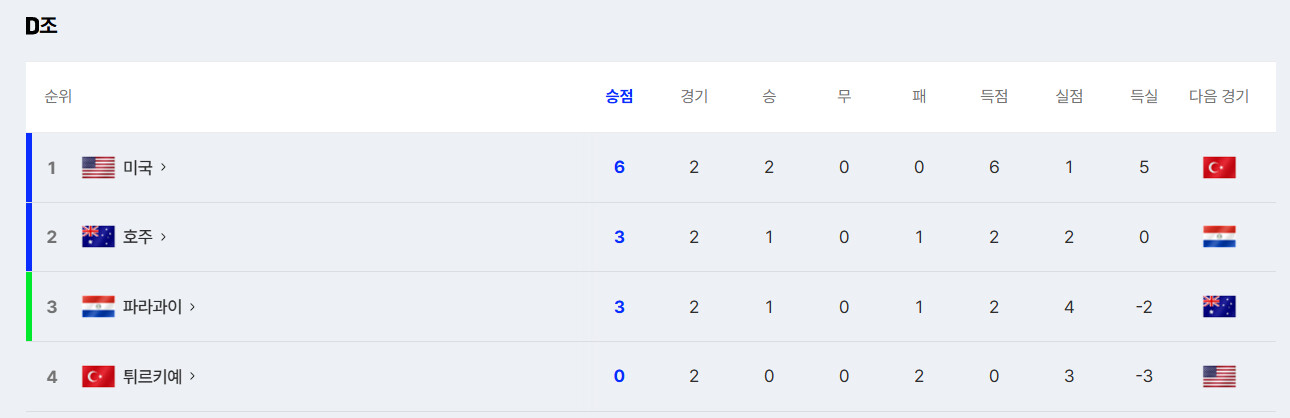Open the Australia next-match flag in 파라과이 row
This screenshot has height=418, width=1290.
pos(1219,307)
